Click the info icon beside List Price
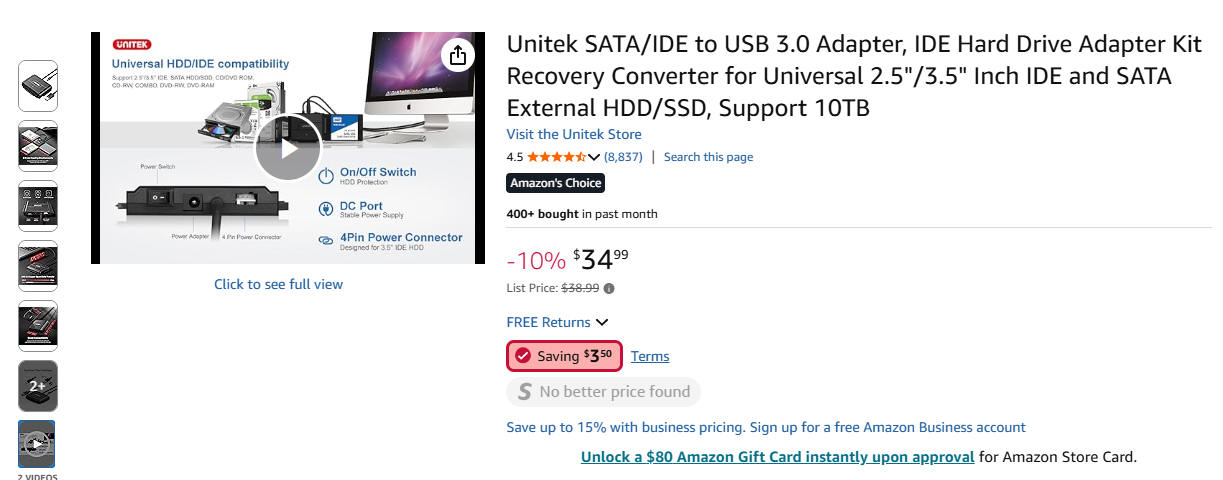1223x480 pixels. point(610,289)
